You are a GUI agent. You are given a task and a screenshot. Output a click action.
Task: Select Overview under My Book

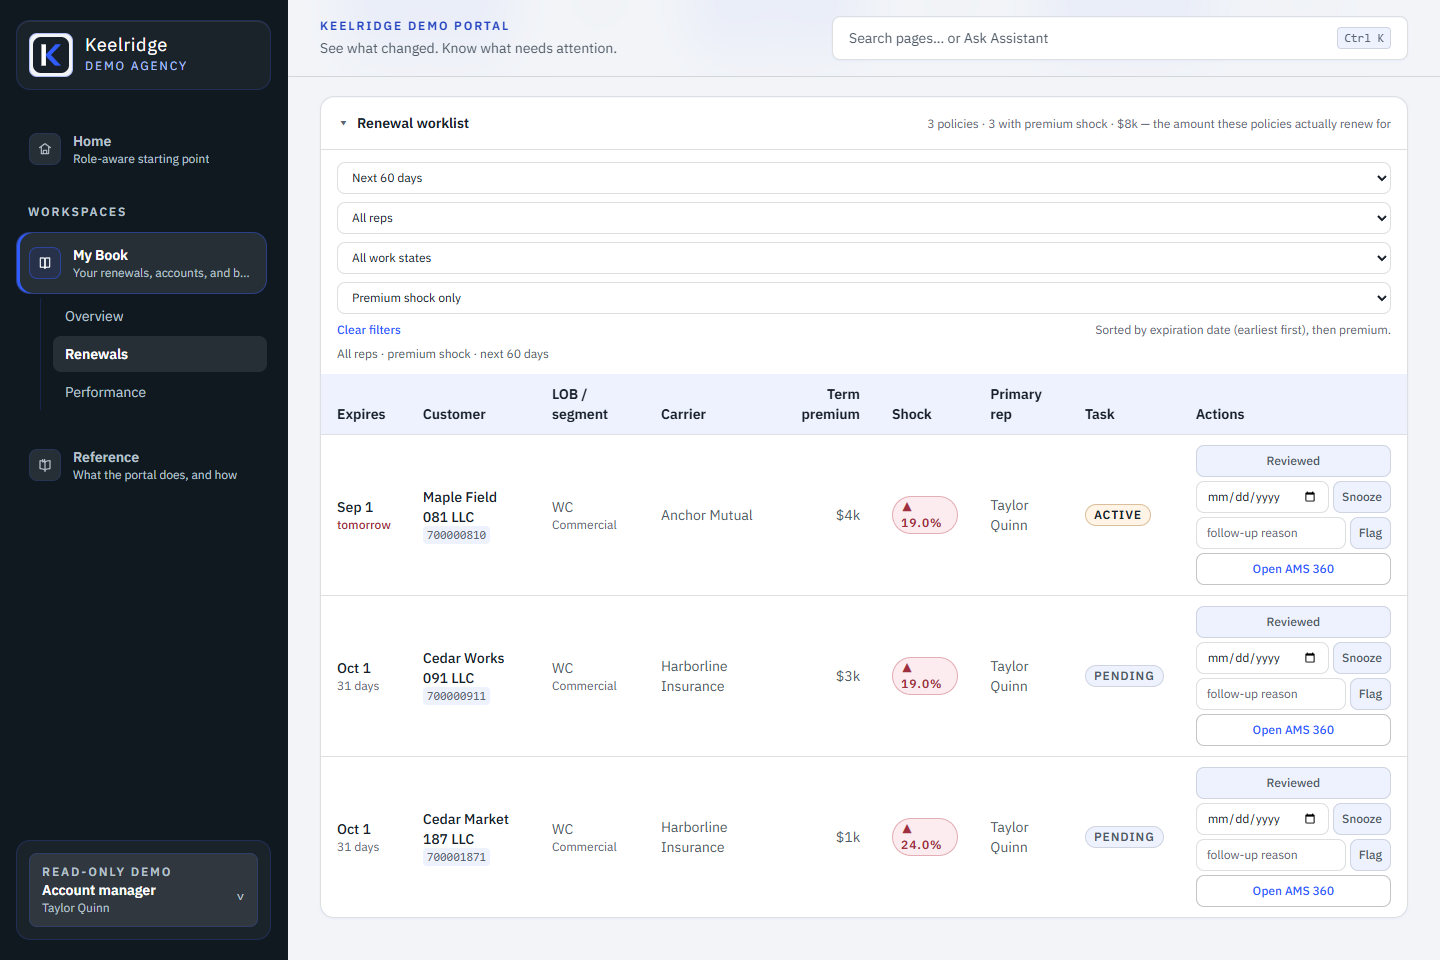[159, 316]
